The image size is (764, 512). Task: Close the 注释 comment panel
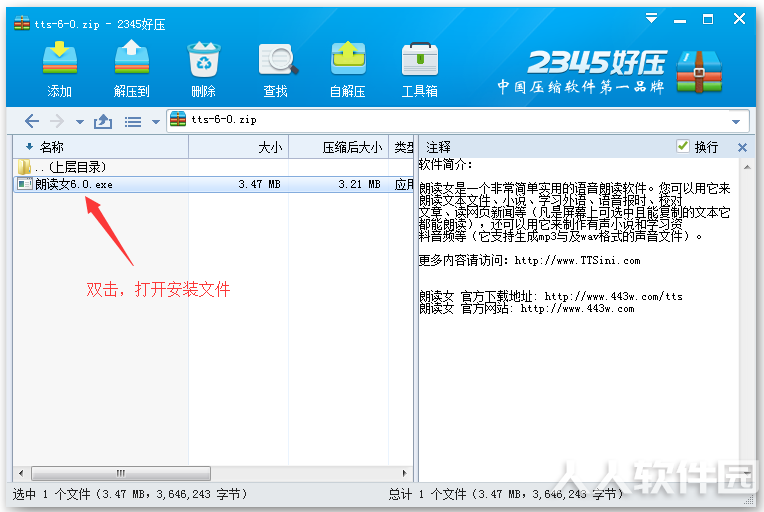click(742, 147)
